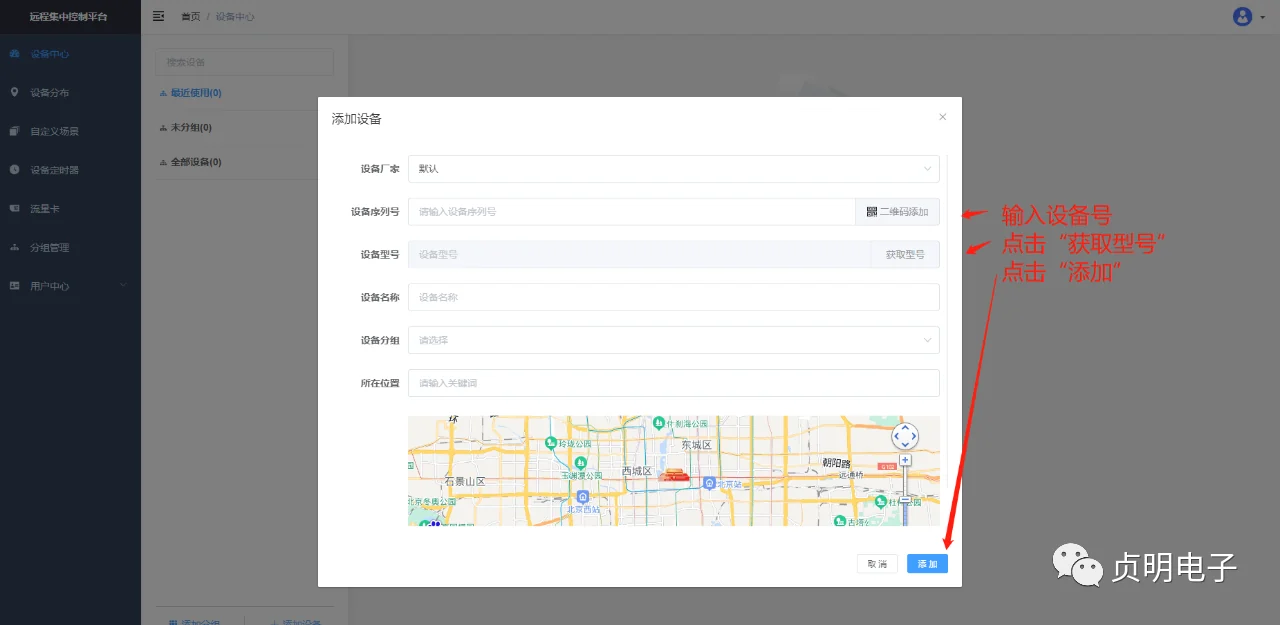1280x625 pixels.
Task: Click the clock icon beside 设备定时器
Action: pyautogui.click(x=14, y=170)
